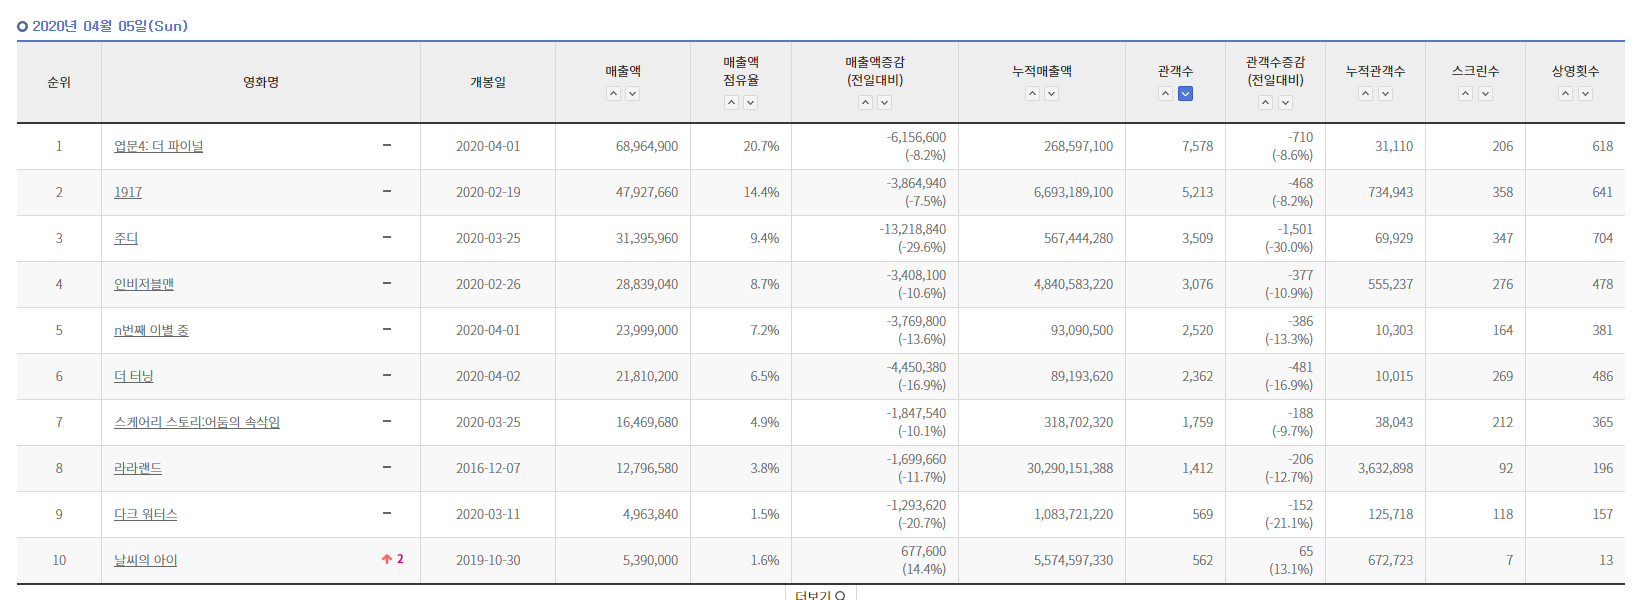
Task: Open movie link 날씨의 아이
Action: tap(145, 560)
